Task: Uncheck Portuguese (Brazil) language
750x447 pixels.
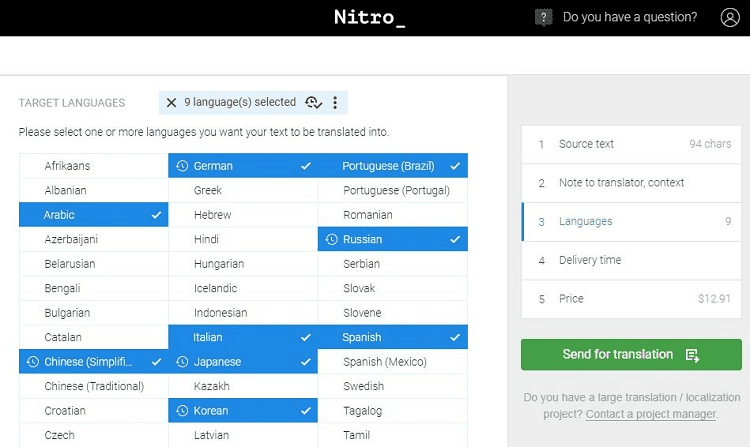Action: pos(392,166)
